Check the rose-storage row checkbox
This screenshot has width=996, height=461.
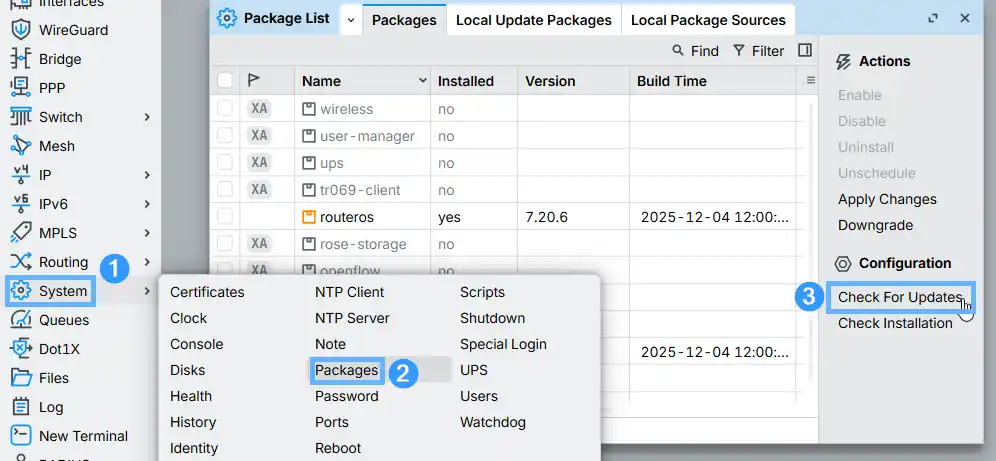[x=225, y=243]
